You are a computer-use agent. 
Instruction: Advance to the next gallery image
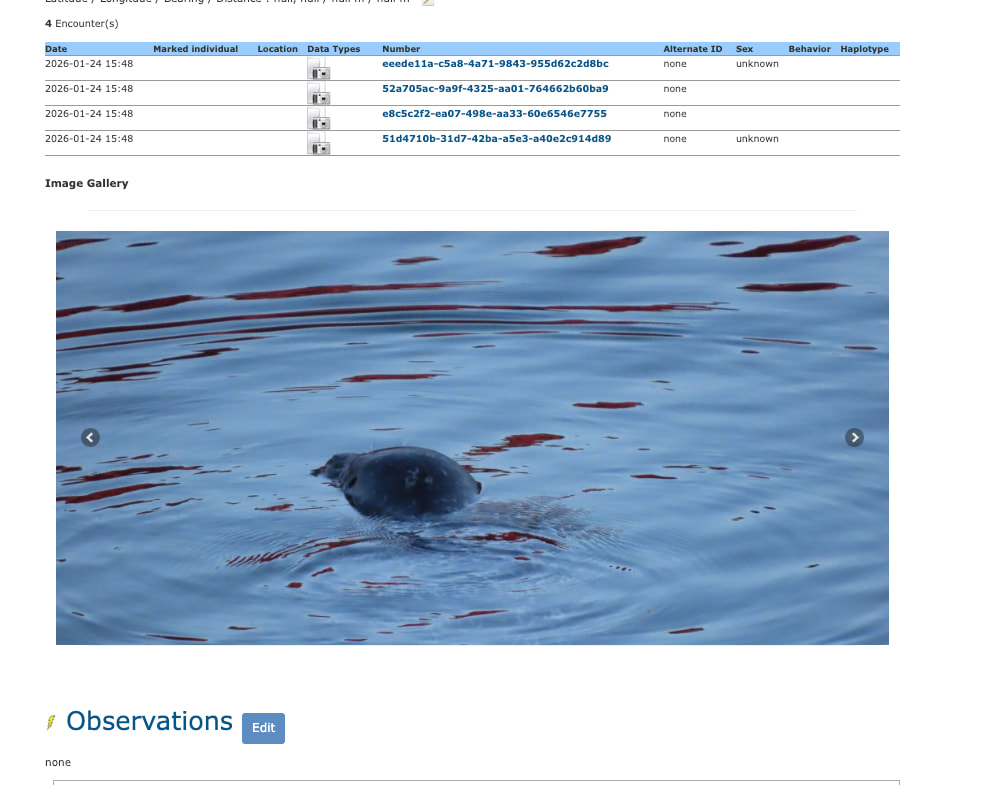click(x=854, y=437)
